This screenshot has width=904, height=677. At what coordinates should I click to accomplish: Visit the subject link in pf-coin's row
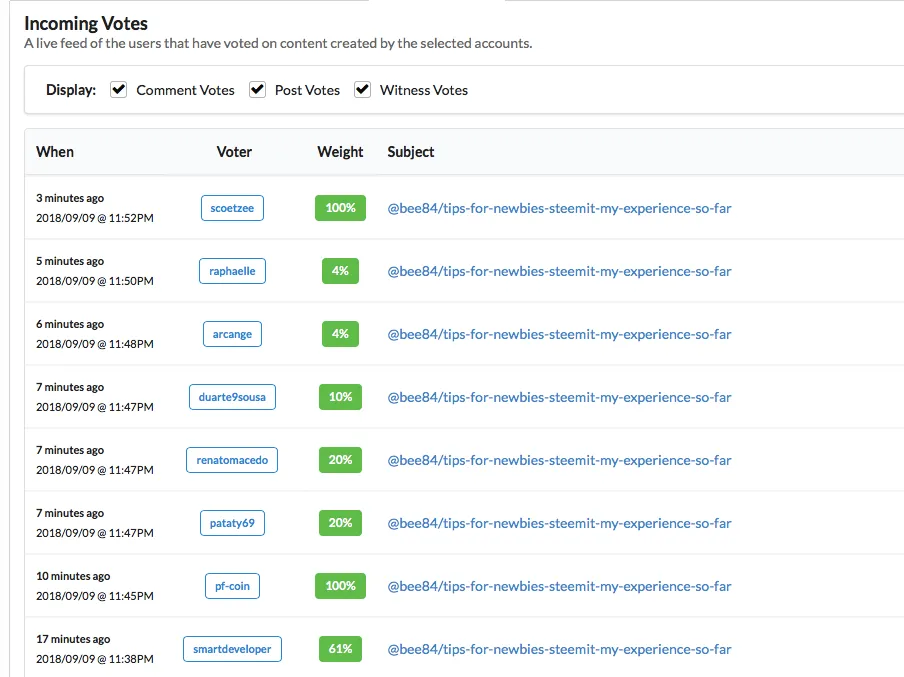559,586
